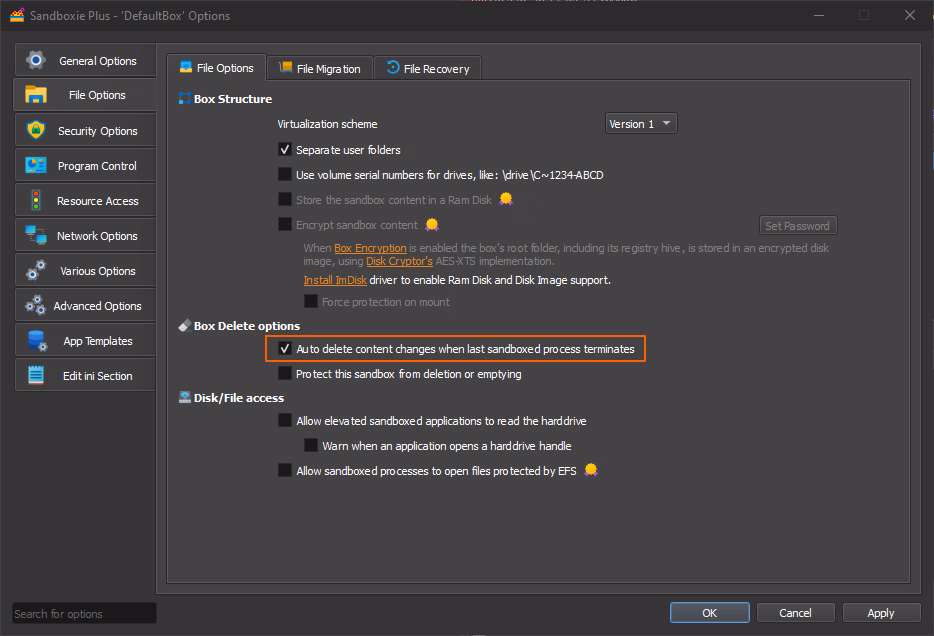Enable Protect this sandbox from deletion
The height and width of the screenshot is (636, 934).
point(285,374)
